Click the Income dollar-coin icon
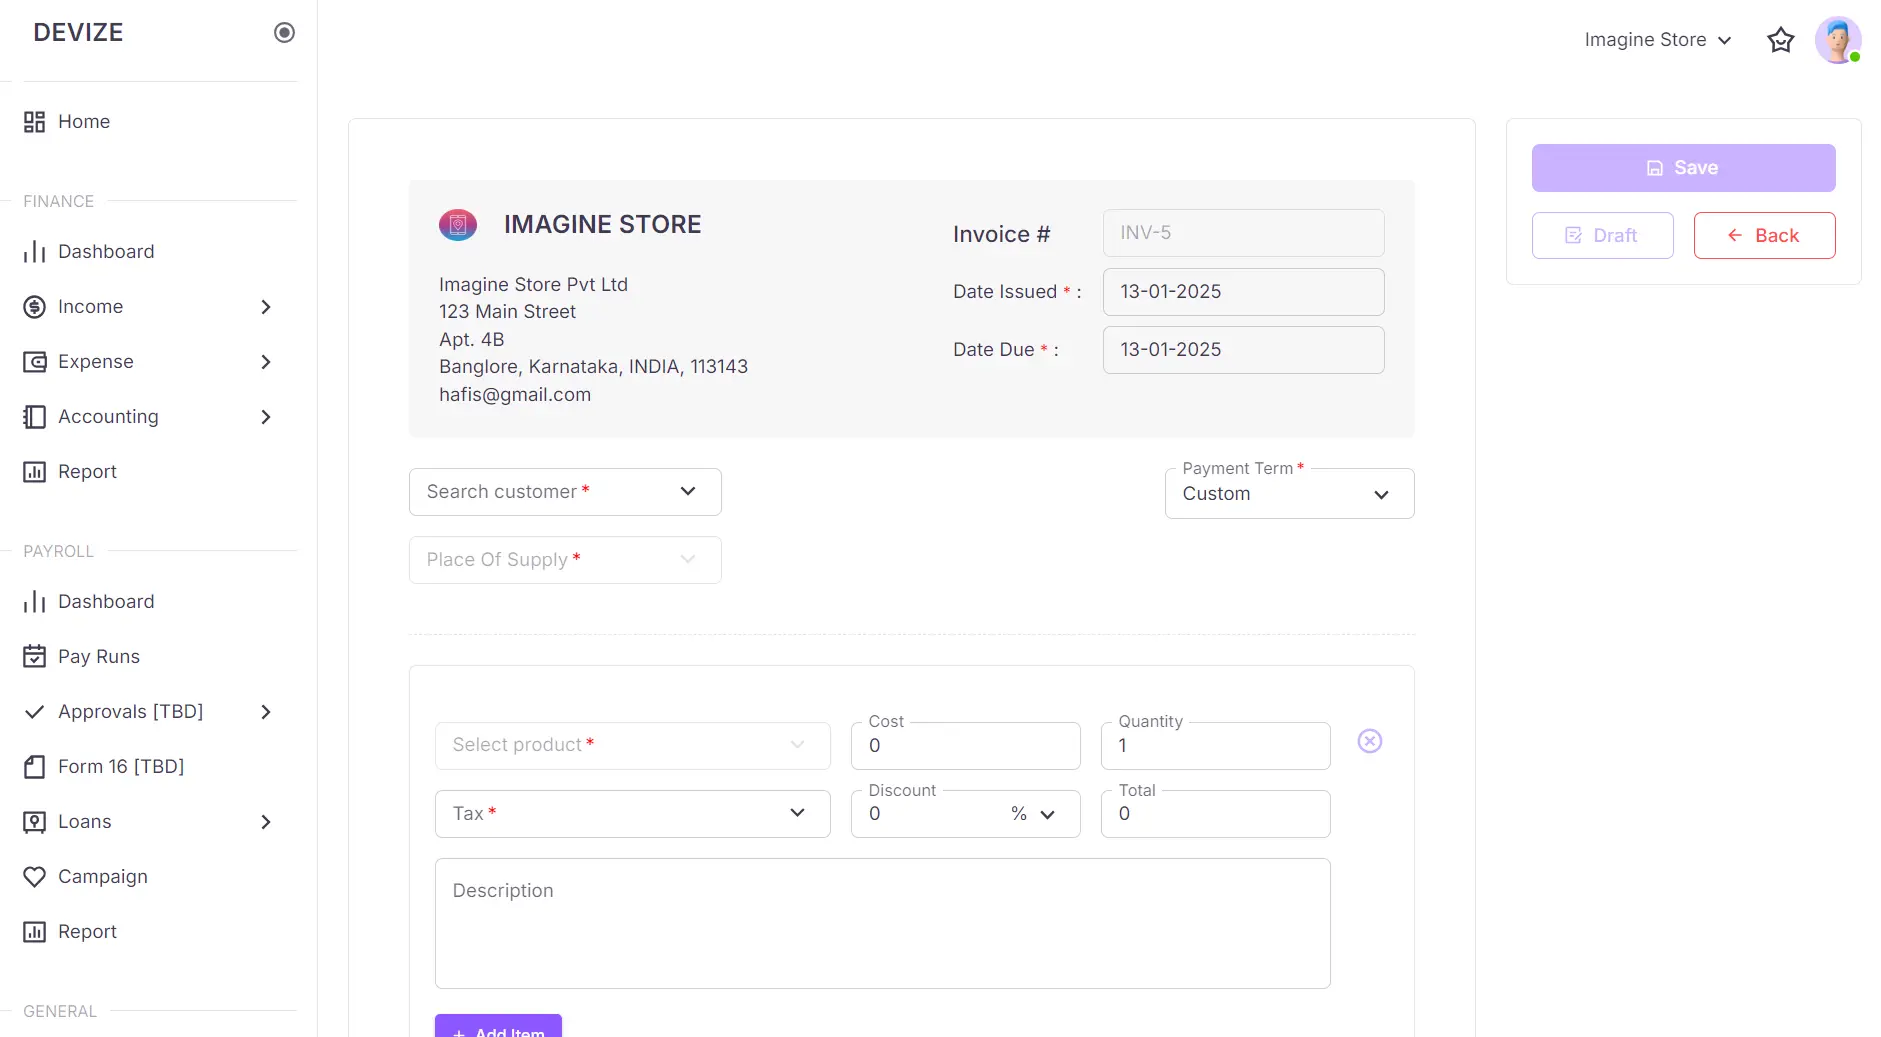 35,307
